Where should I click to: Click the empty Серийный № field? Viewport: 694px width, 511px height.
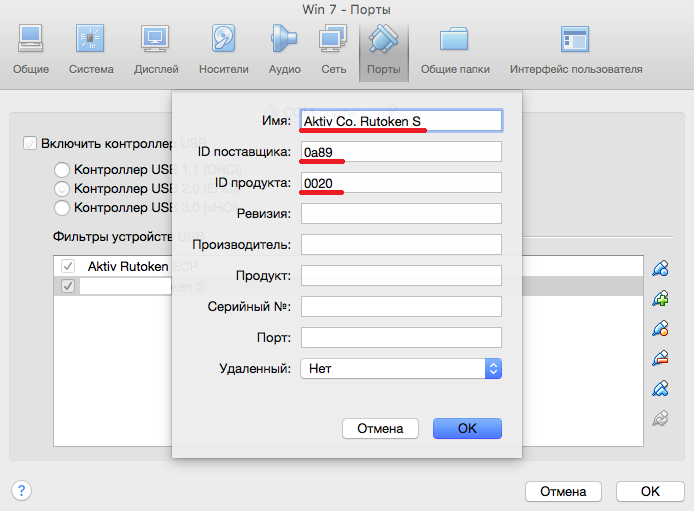pyautogui.click(x=401, y=307)
